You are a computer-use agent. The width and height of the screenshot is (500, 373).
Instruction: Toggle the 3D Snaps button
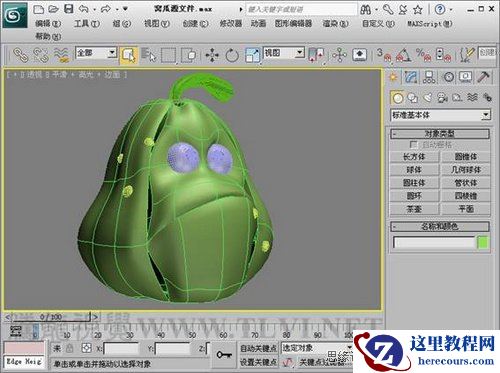point(383,55)
